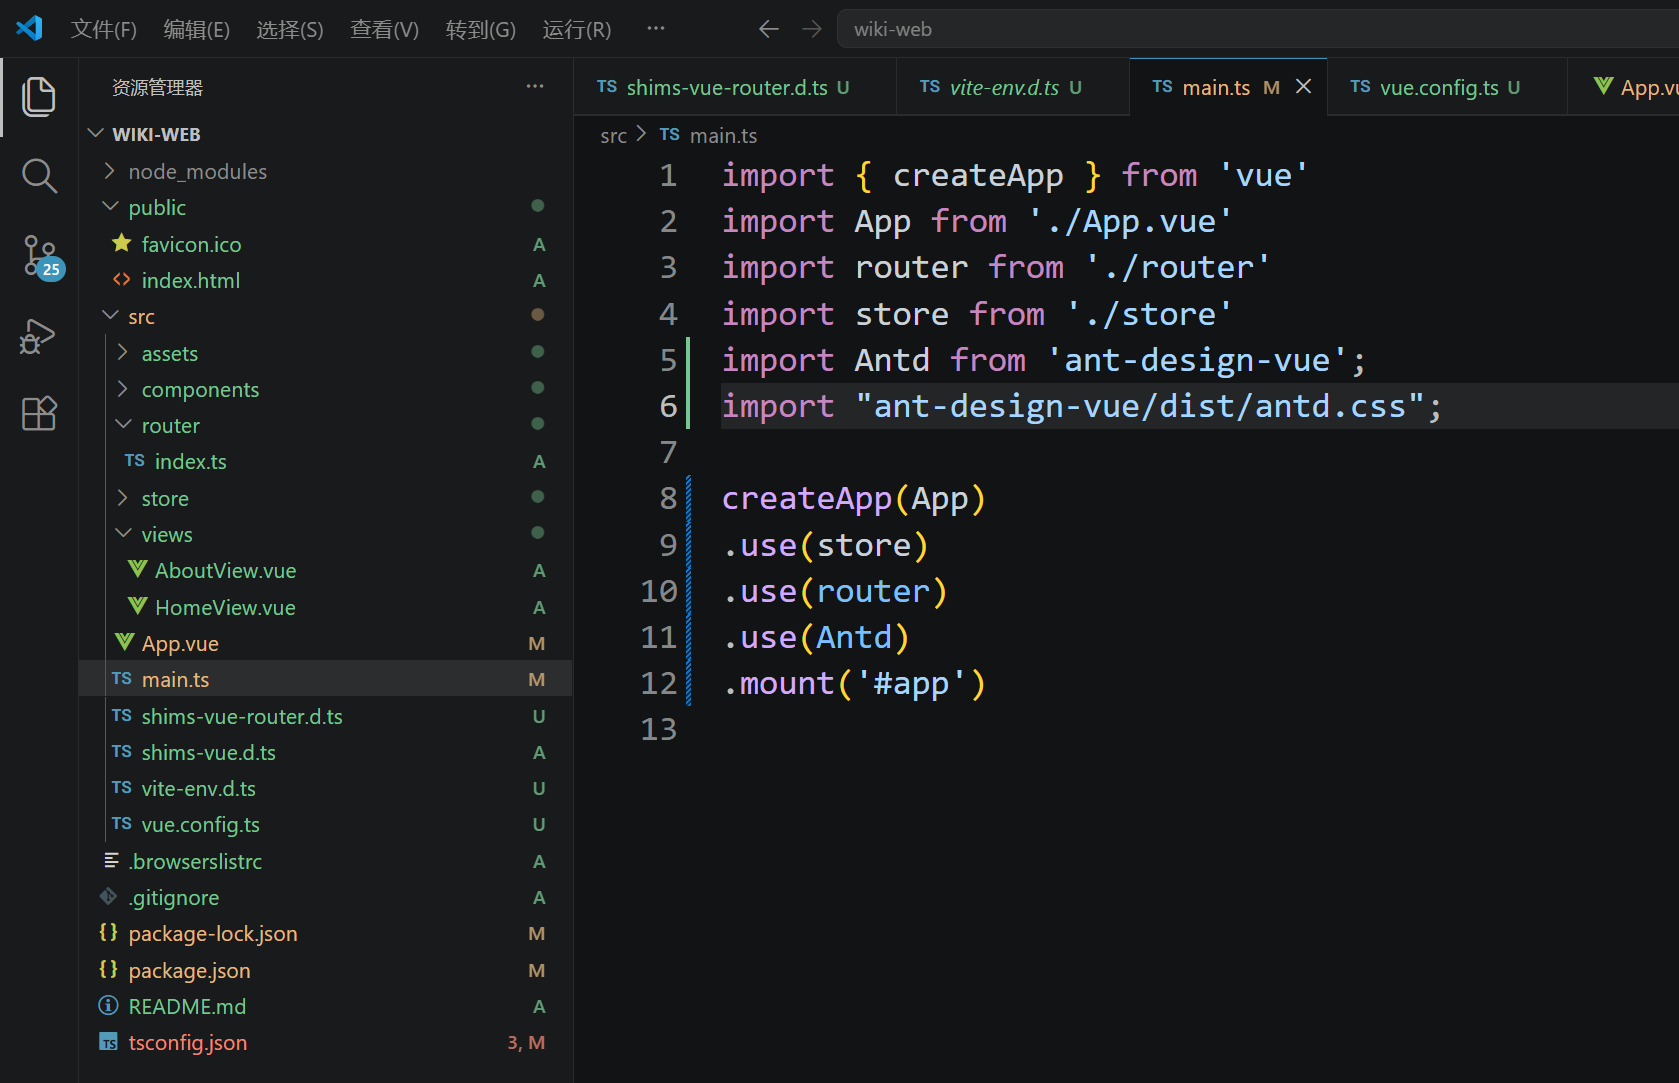Viewport: 1679px width, 1083px height.
Task: Collapse the views folder
Action: [x=166, y=535]
